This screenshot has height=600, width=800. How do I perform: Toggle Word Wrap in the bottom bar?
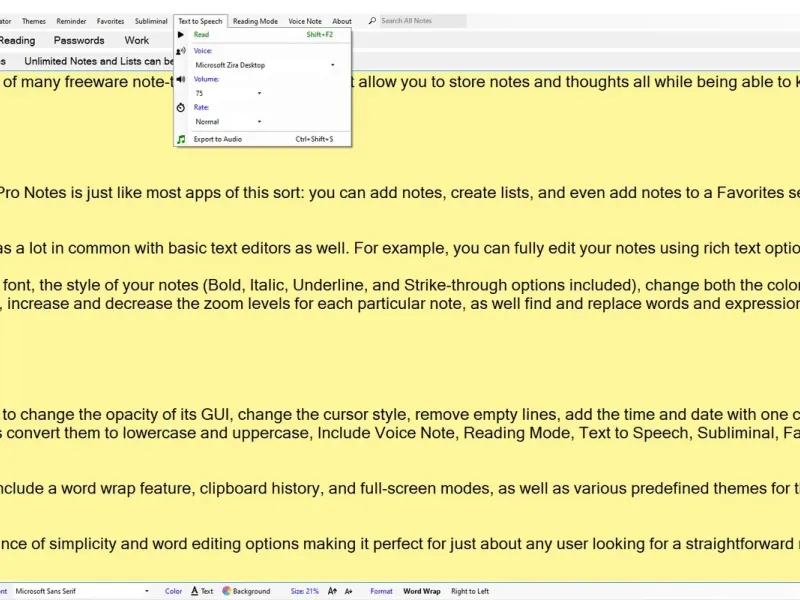(x=422, y=591)
